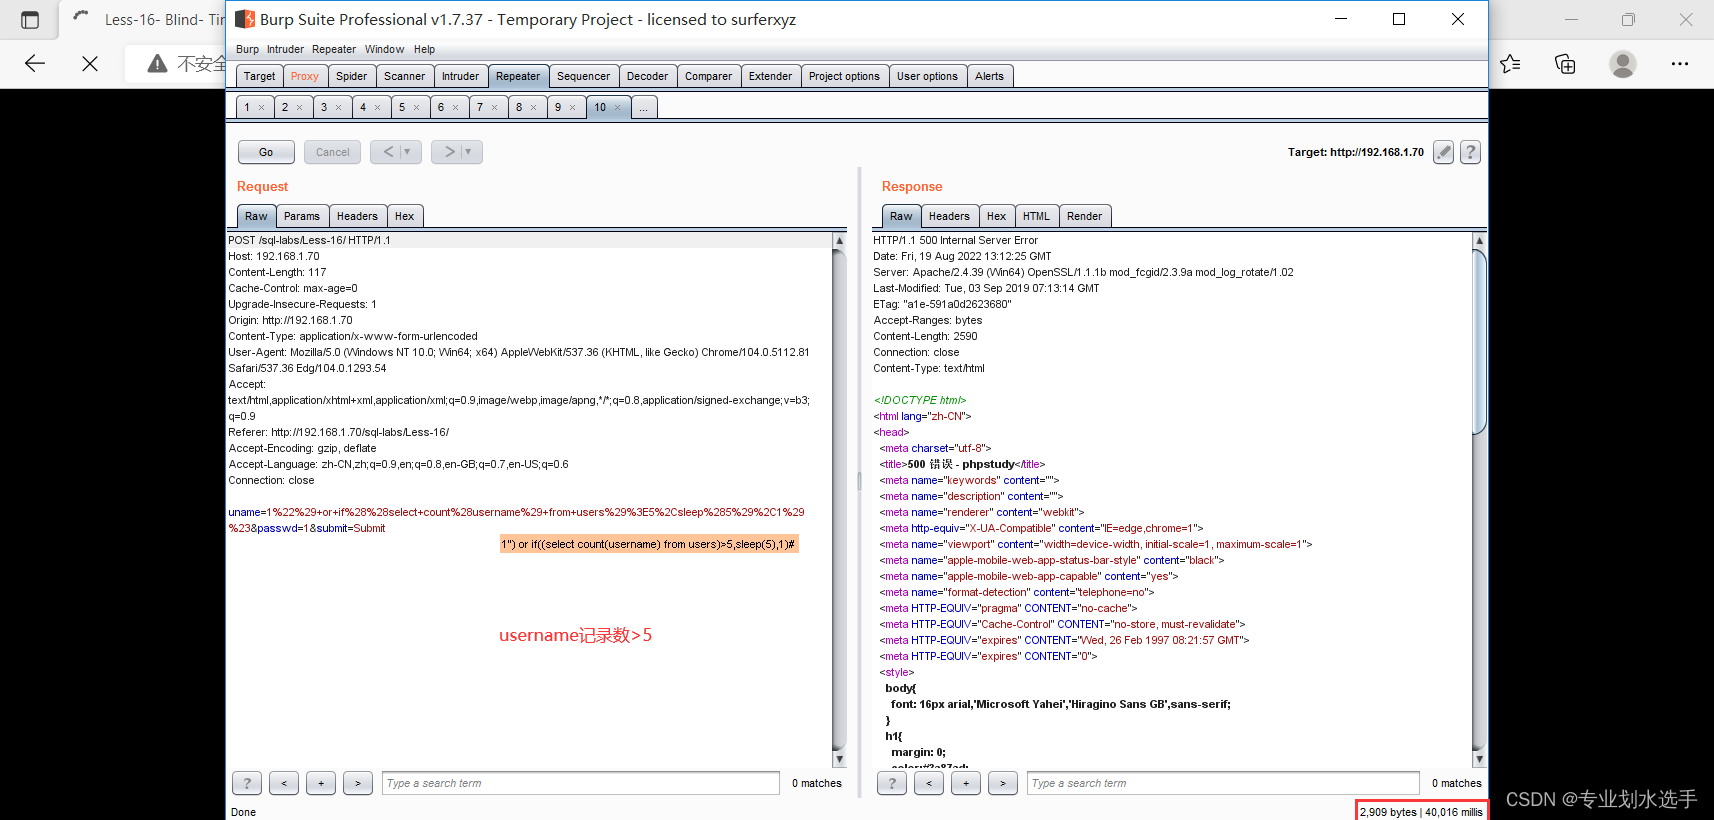Viewport: 1714px width, 820px height.
Task: Open the Burp menu
Action: pyautogui.click(x=247, y=49)
